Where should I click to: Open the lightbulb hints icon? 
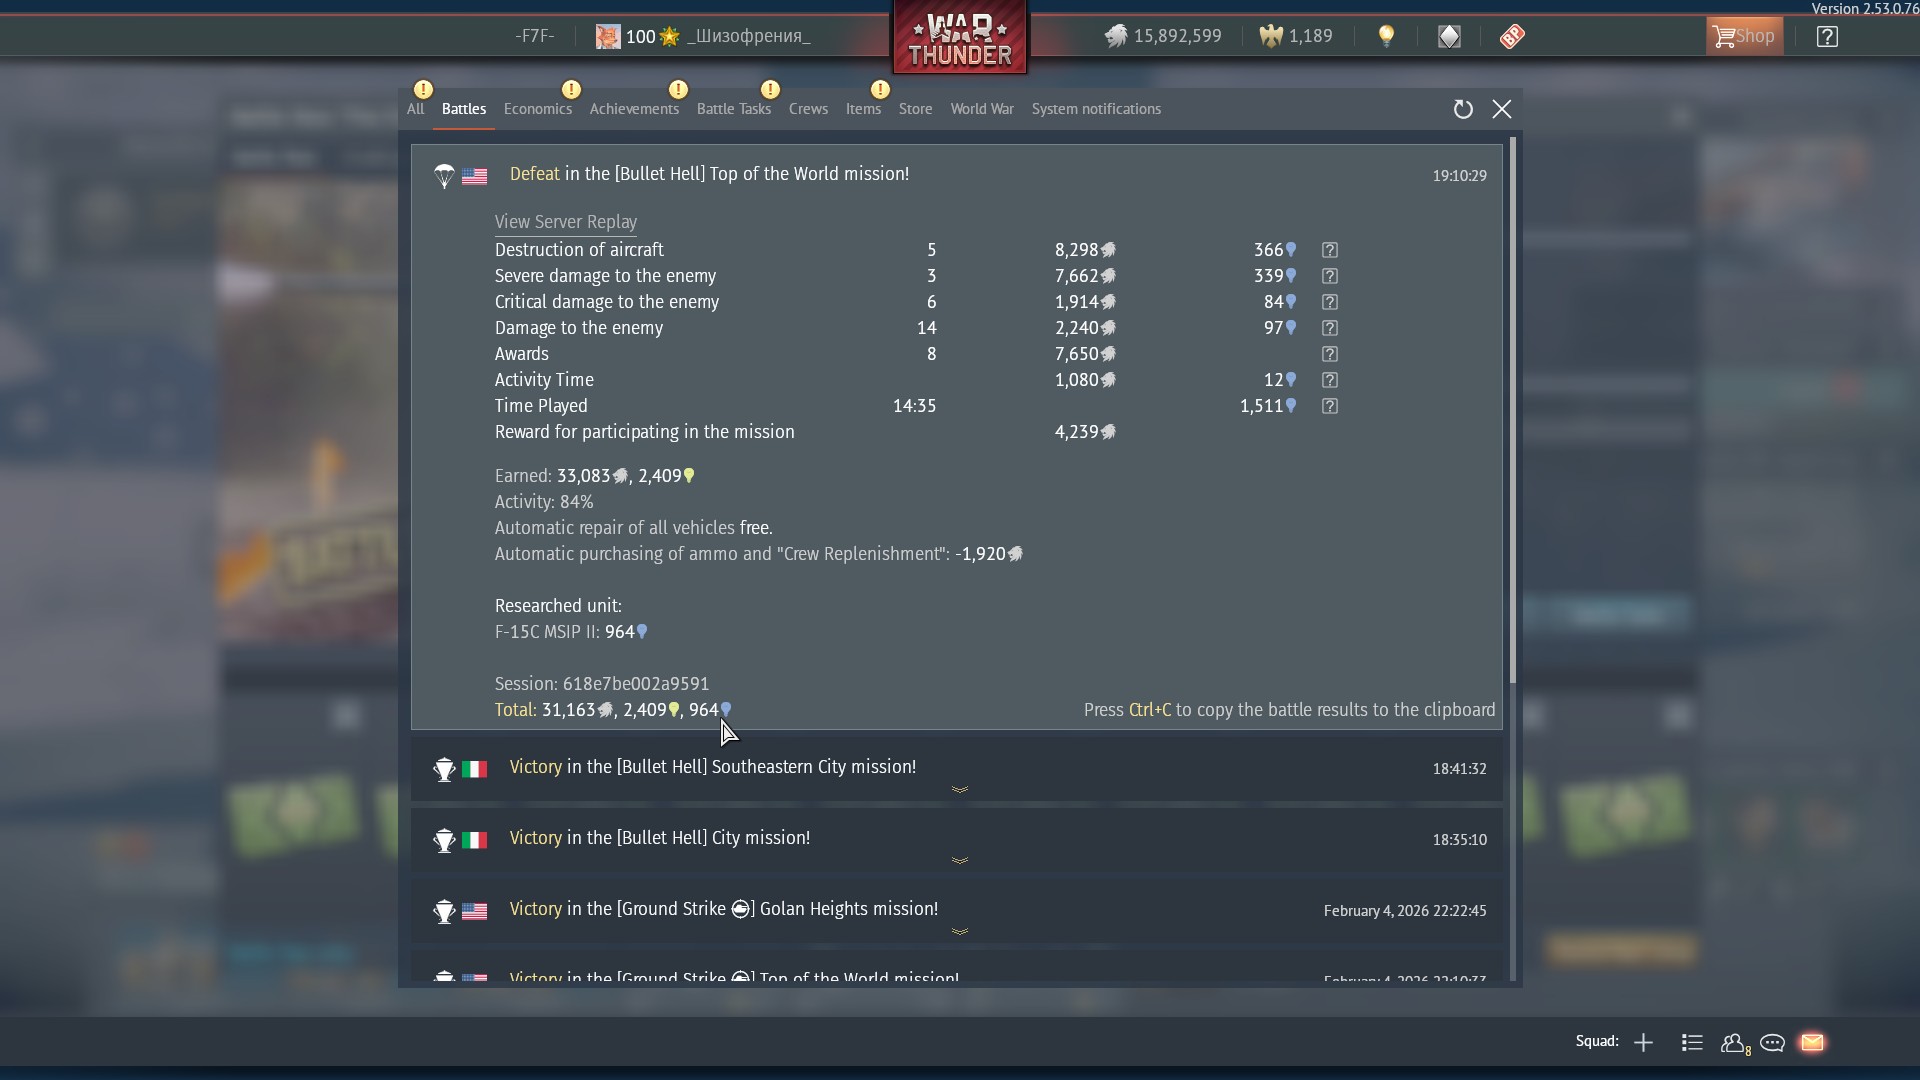tap(1386, 37)
